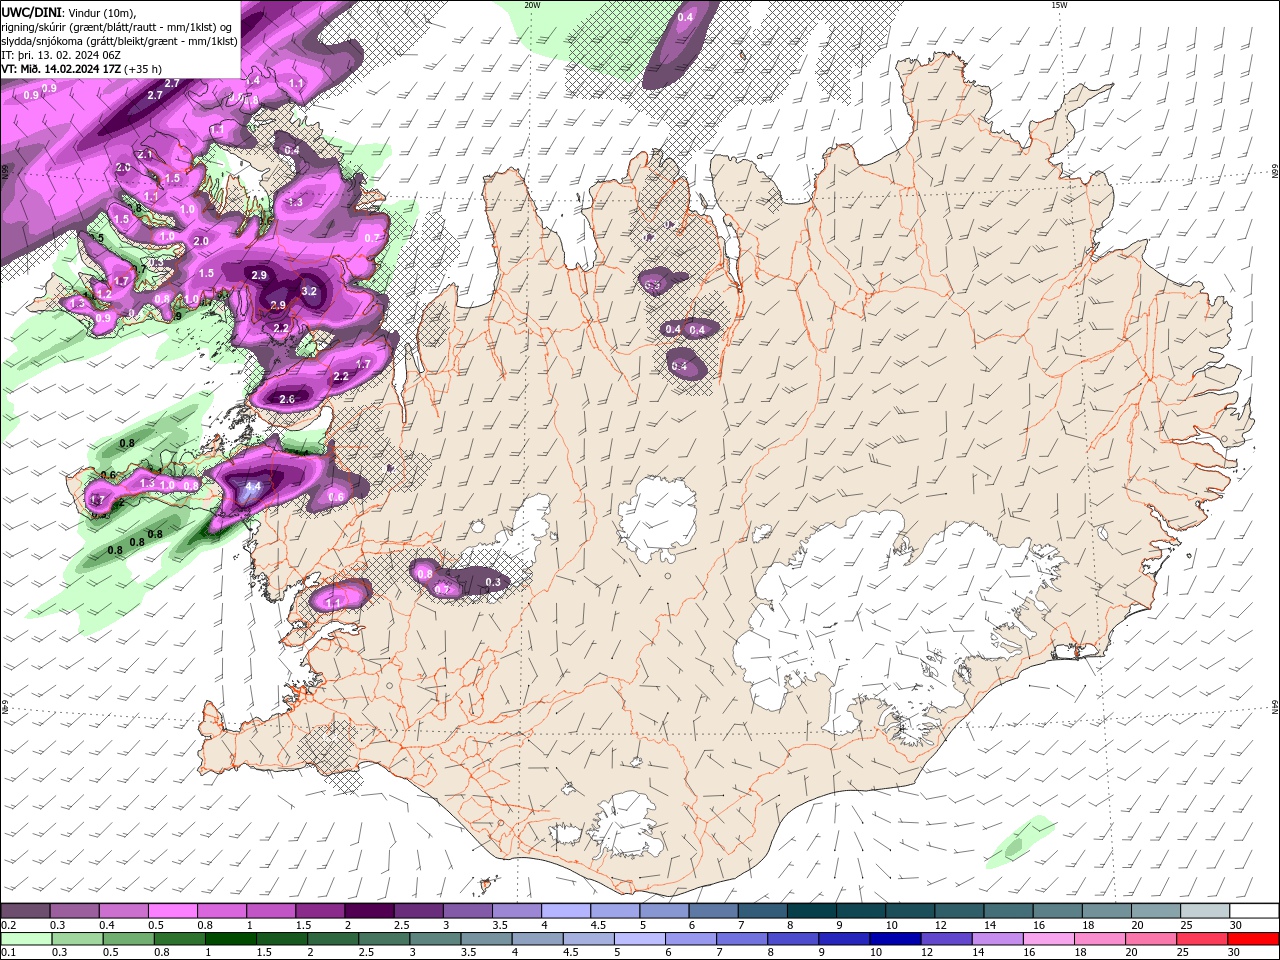The height and width of the screenshot is (960, 1280).
Task: Pick the dark blue 10 swatch, rain scale
Action: pos(896,939)
